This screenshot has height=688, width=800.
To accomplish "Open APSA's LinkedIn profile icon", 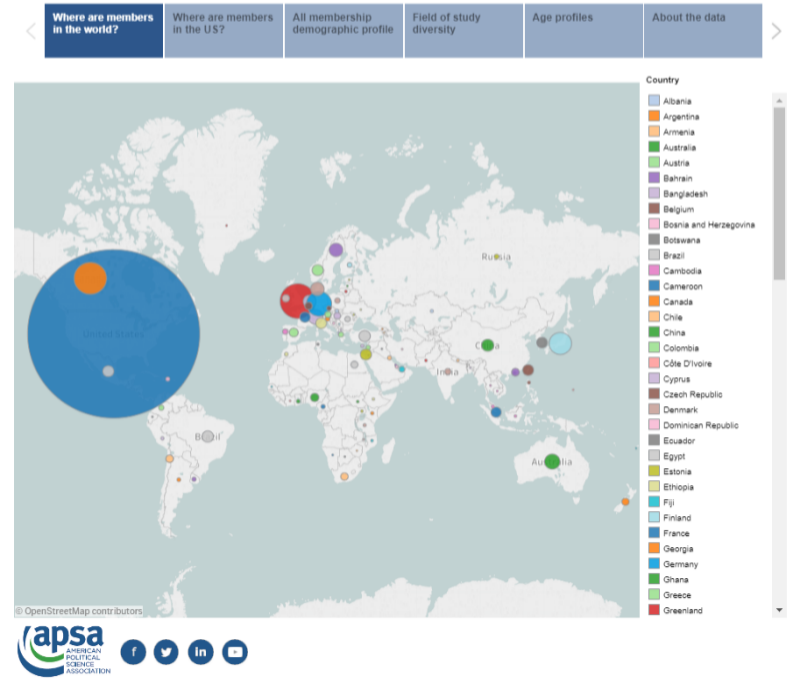I will (200, 650).
